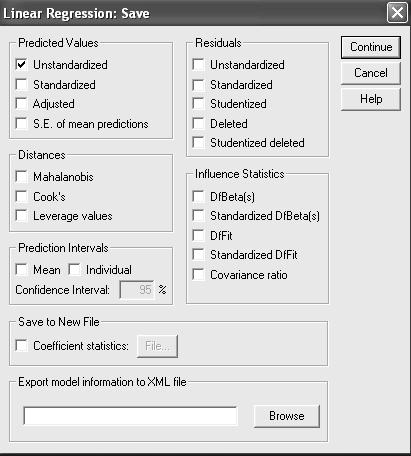411x456 pixels.
Task: Click the Continue button
Action: pos(371,47)
